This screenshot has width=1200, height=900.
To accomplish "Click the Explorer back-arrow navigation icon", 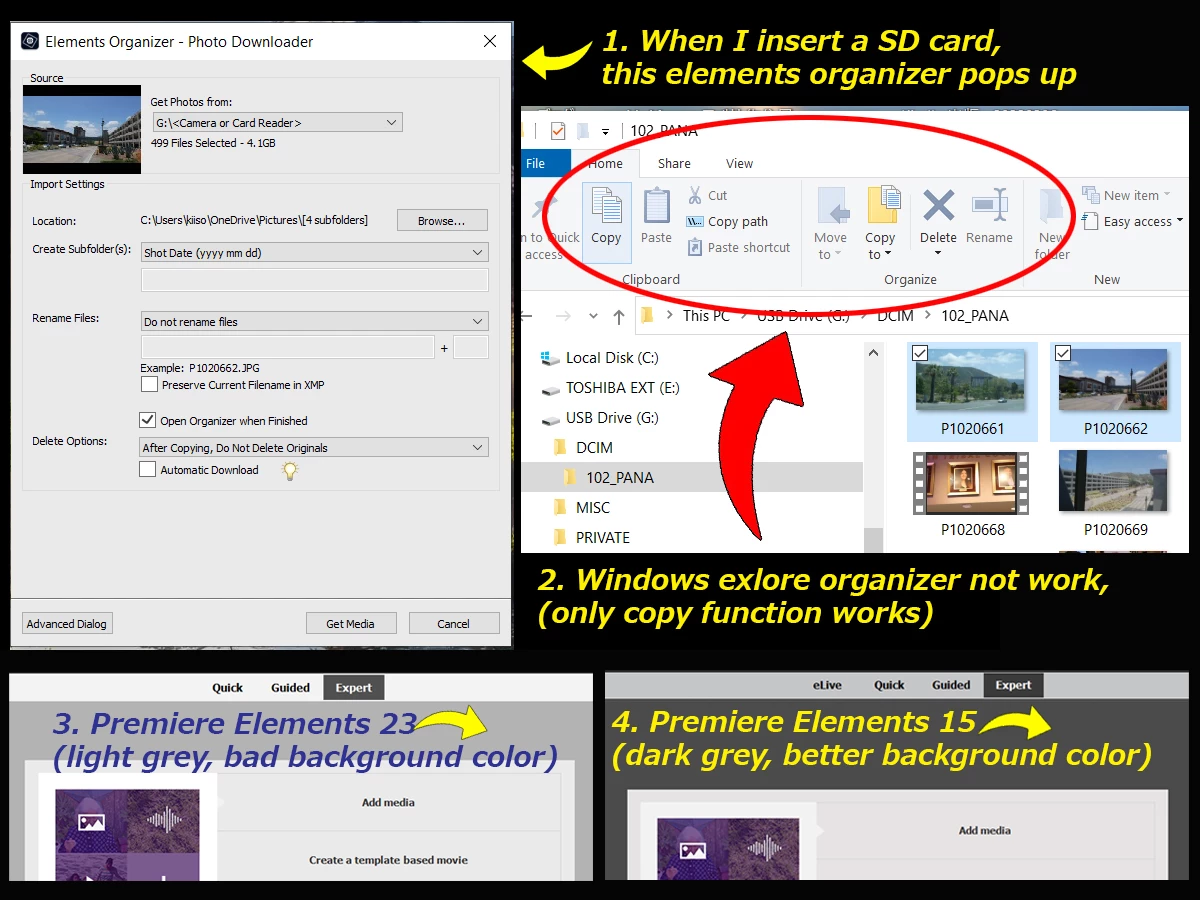I will tap(527, 316).
